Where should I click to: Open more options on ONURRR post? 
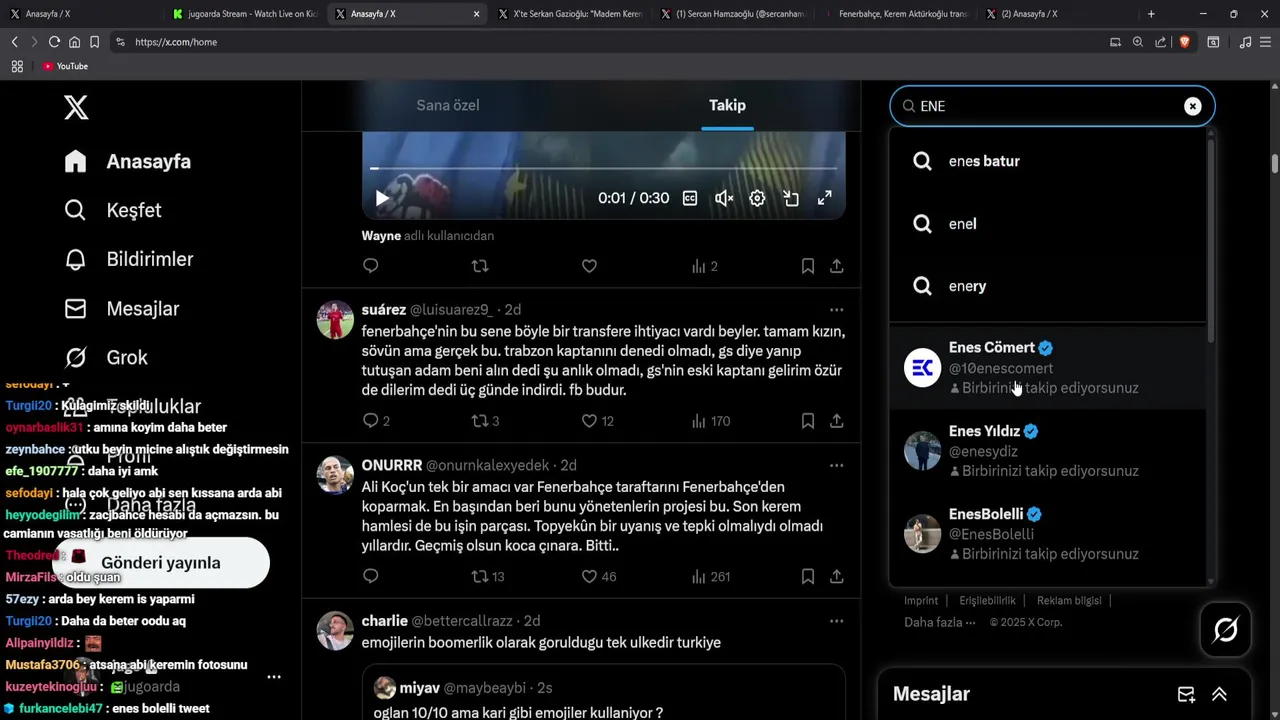point(836,465)
